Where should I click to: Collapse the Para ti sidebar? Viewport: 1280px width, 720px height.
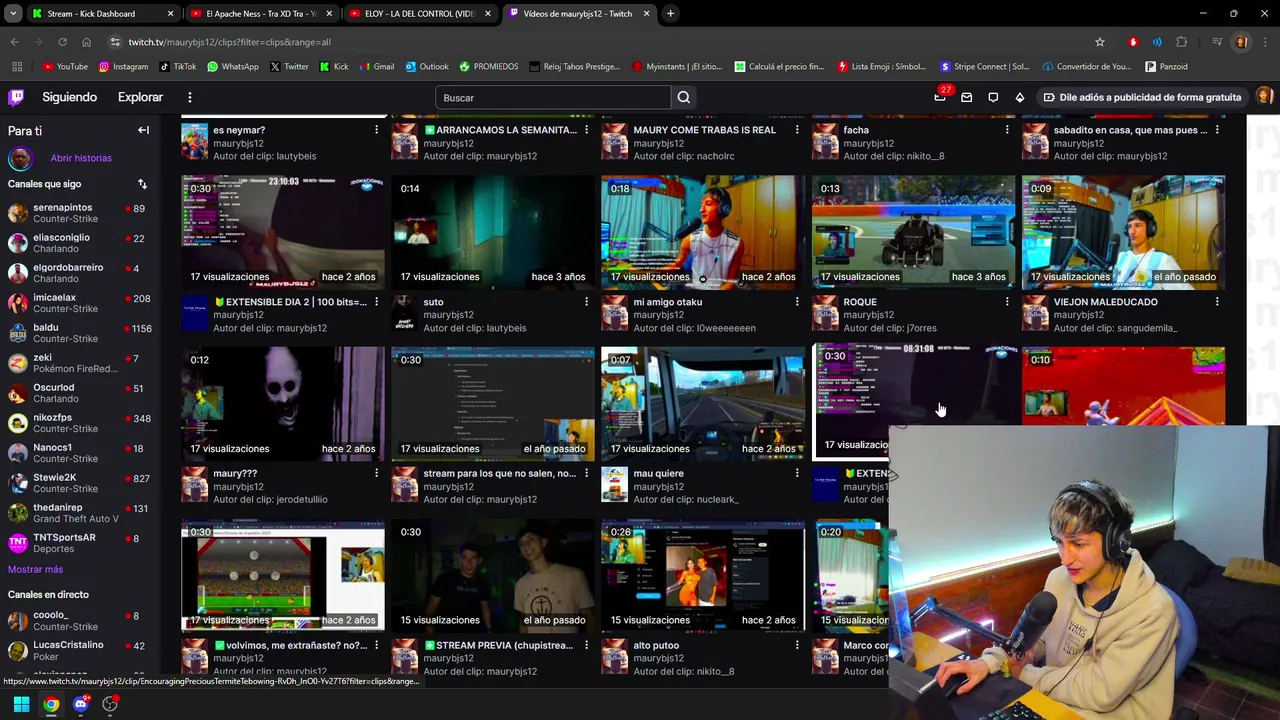coord(143,130)
